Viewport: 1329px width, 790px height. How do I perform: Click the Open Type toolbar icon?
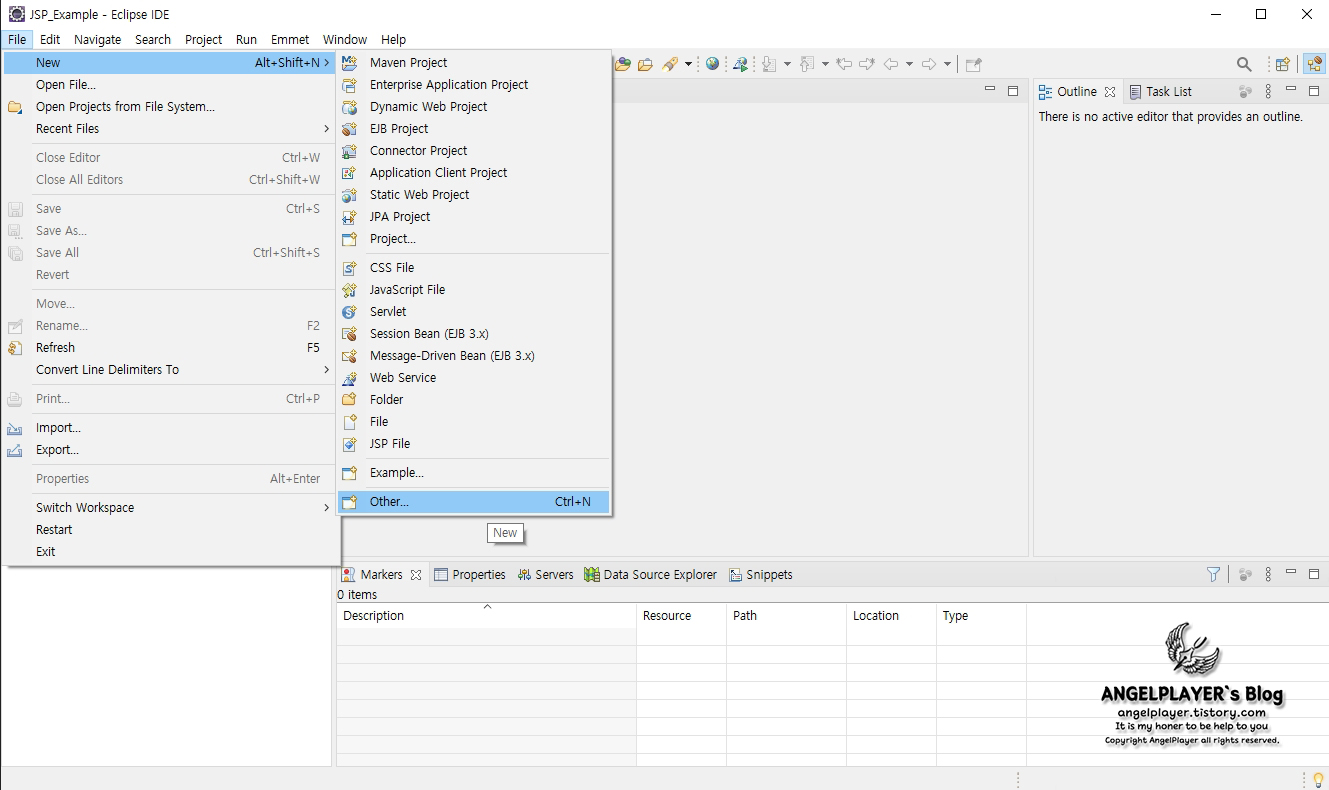pos(623,64)
